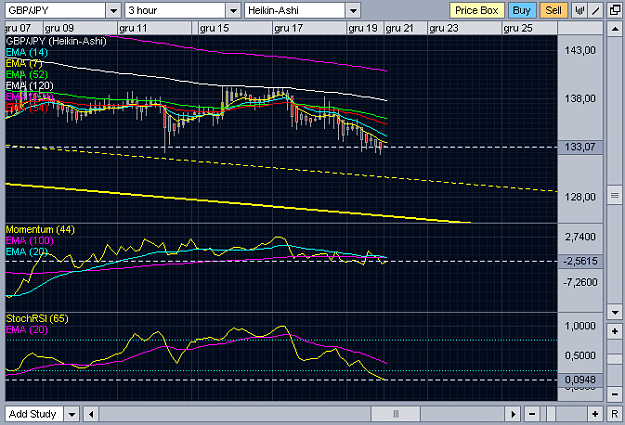Click the horizontal zoom slider at the bottom
Viewport: 625px width, 425px height.
pos(551,414)
